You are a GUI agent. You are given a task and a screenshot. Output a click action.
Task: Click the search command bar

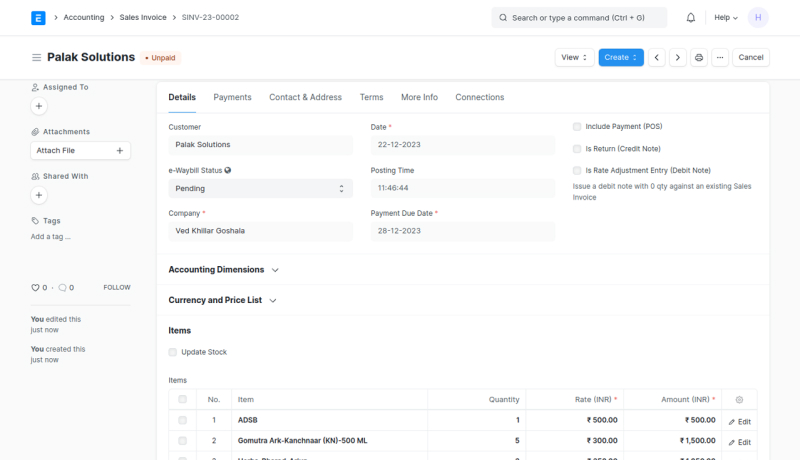point(579,18)
